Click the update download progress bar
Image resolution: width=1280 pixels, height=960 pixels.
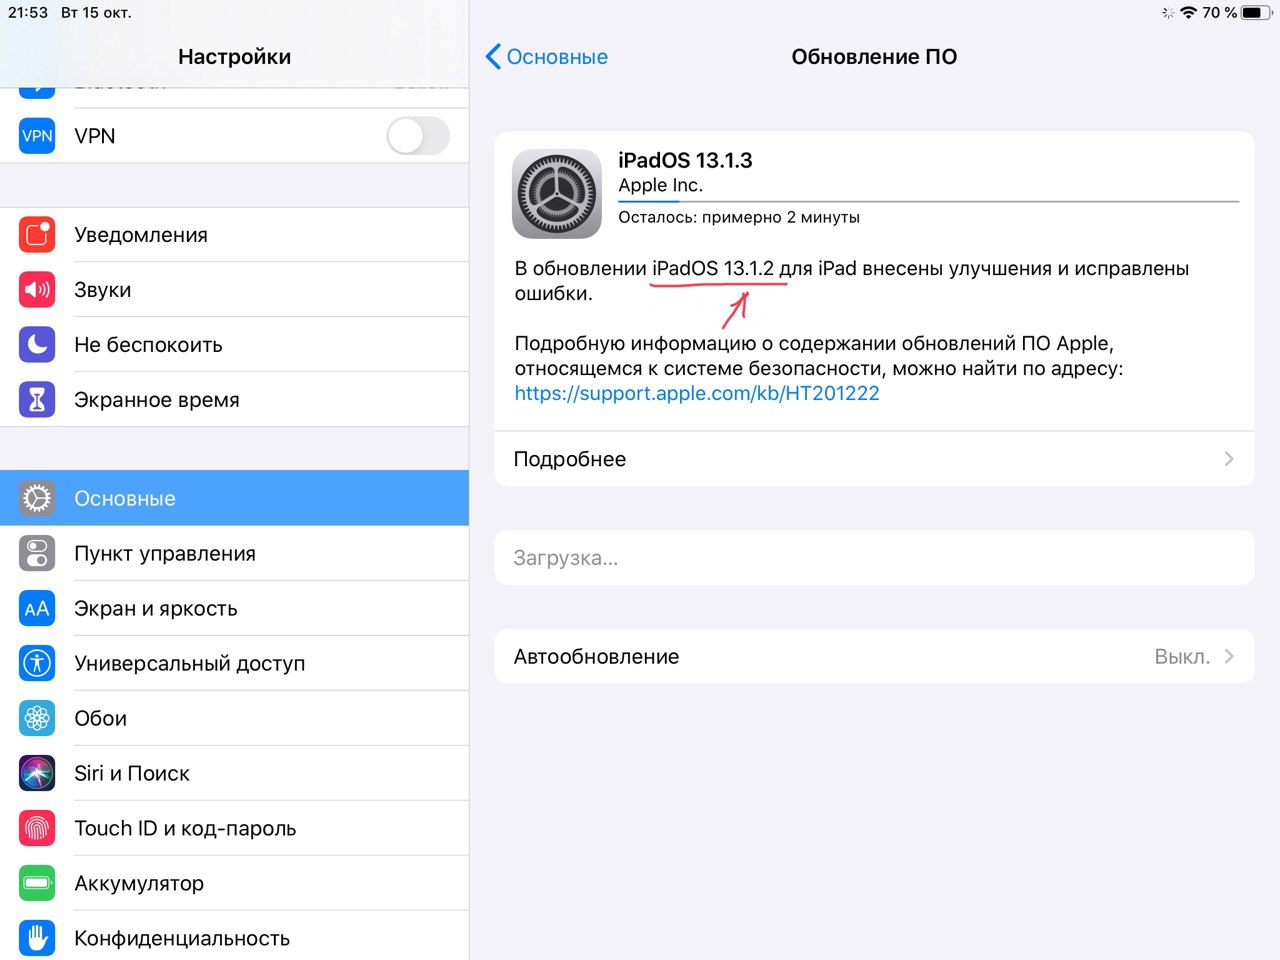tap(928, 201)
